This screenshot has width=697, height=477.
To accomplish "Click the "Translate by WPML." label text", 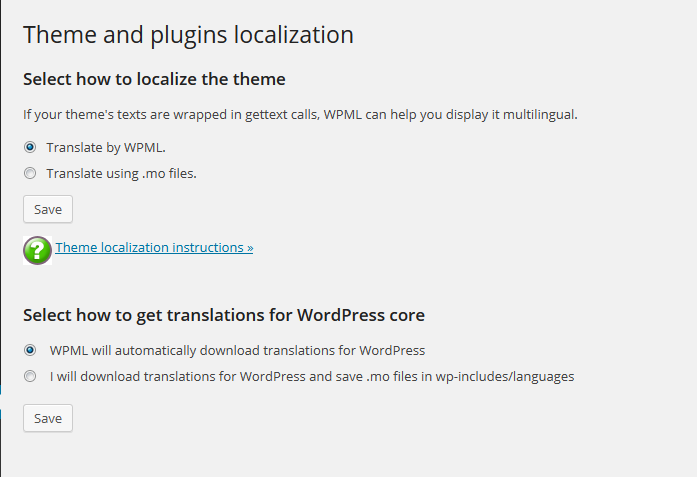I will tap(105, 147).
